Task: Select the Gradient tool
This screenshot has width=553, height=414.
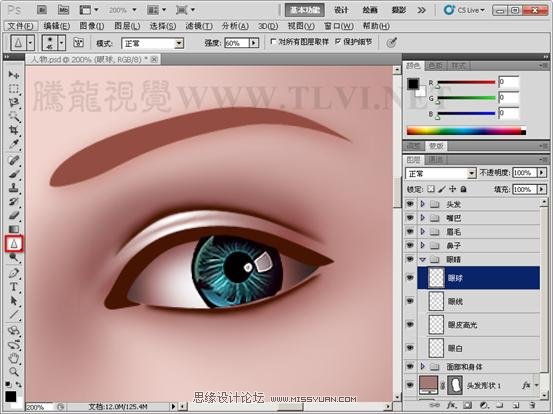Action: [14, 229]
